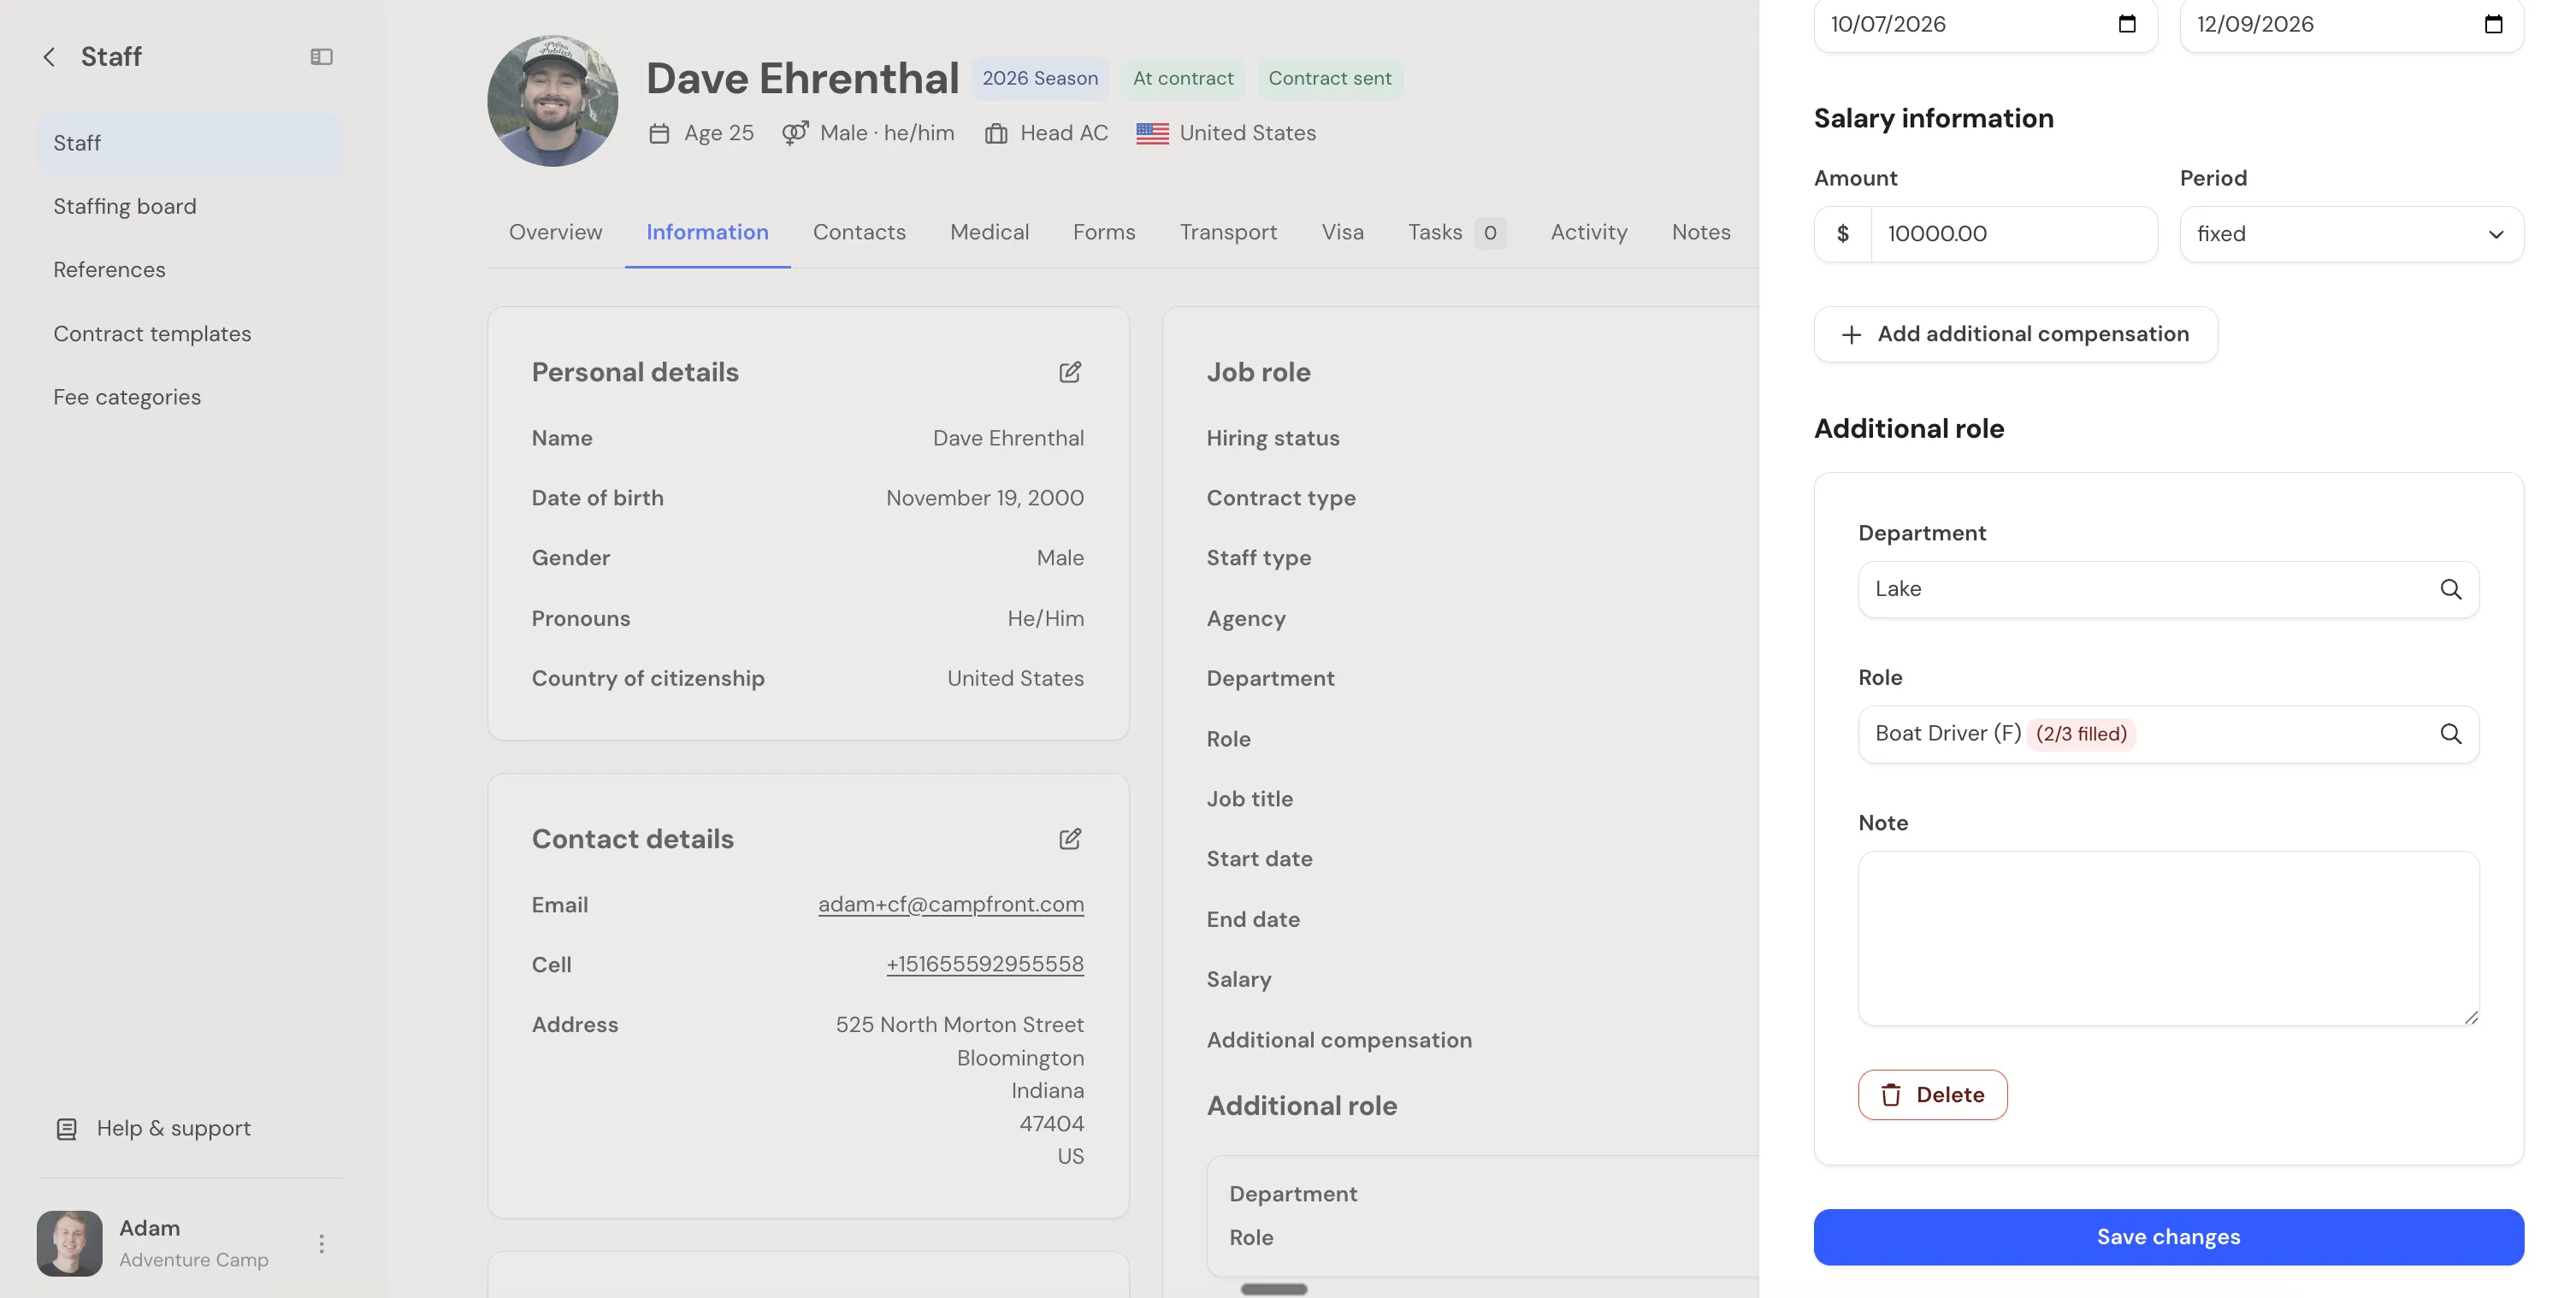Edit Contact details pencil icon
Screen dimensions: 2576x1298
1070,839
